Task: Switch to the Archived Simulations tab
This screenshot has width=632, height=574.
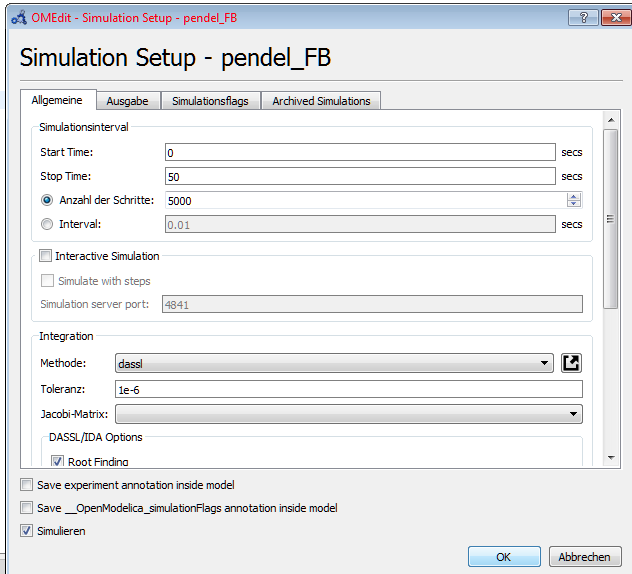Action: [x=321, y=101]
